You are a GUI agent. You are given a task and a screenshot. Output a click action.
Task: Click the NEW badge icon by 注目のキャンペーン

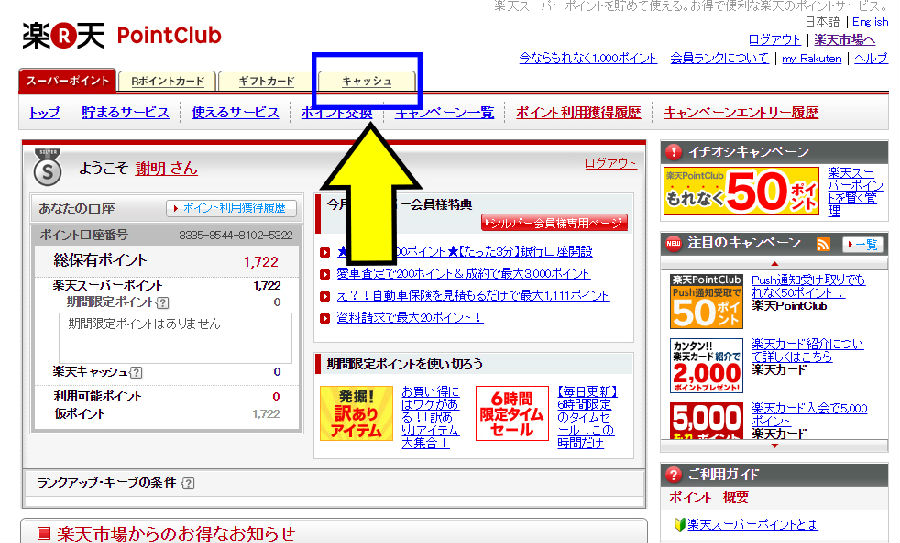pos(673,243)
